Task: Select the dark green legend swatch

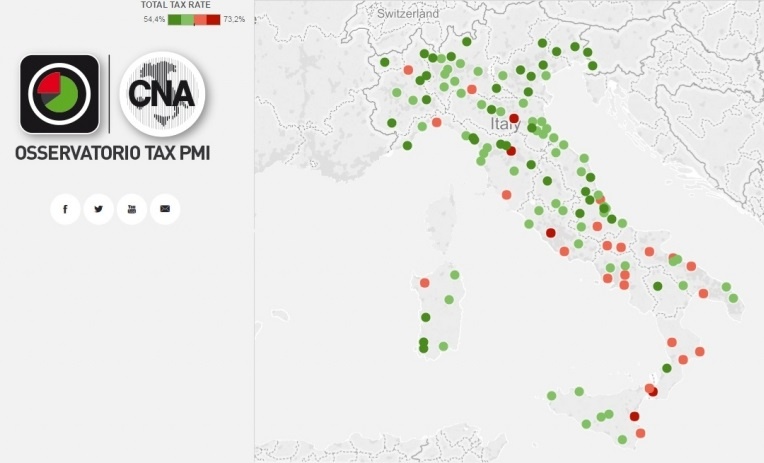Action: [174, 19]
